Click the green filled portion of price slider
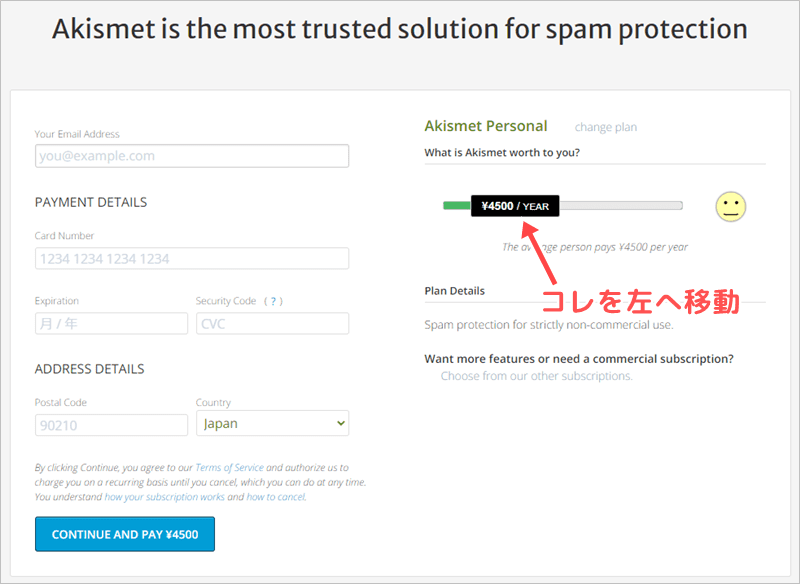The width and height of the screenshot is (800, 584). pos(457,206)
